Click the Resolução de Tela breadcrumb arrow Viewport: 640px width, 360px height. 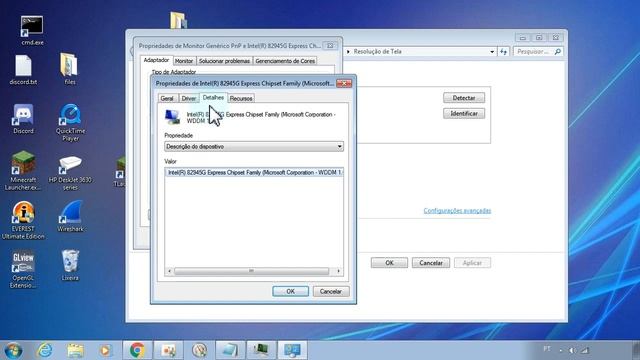pos(348,52)
